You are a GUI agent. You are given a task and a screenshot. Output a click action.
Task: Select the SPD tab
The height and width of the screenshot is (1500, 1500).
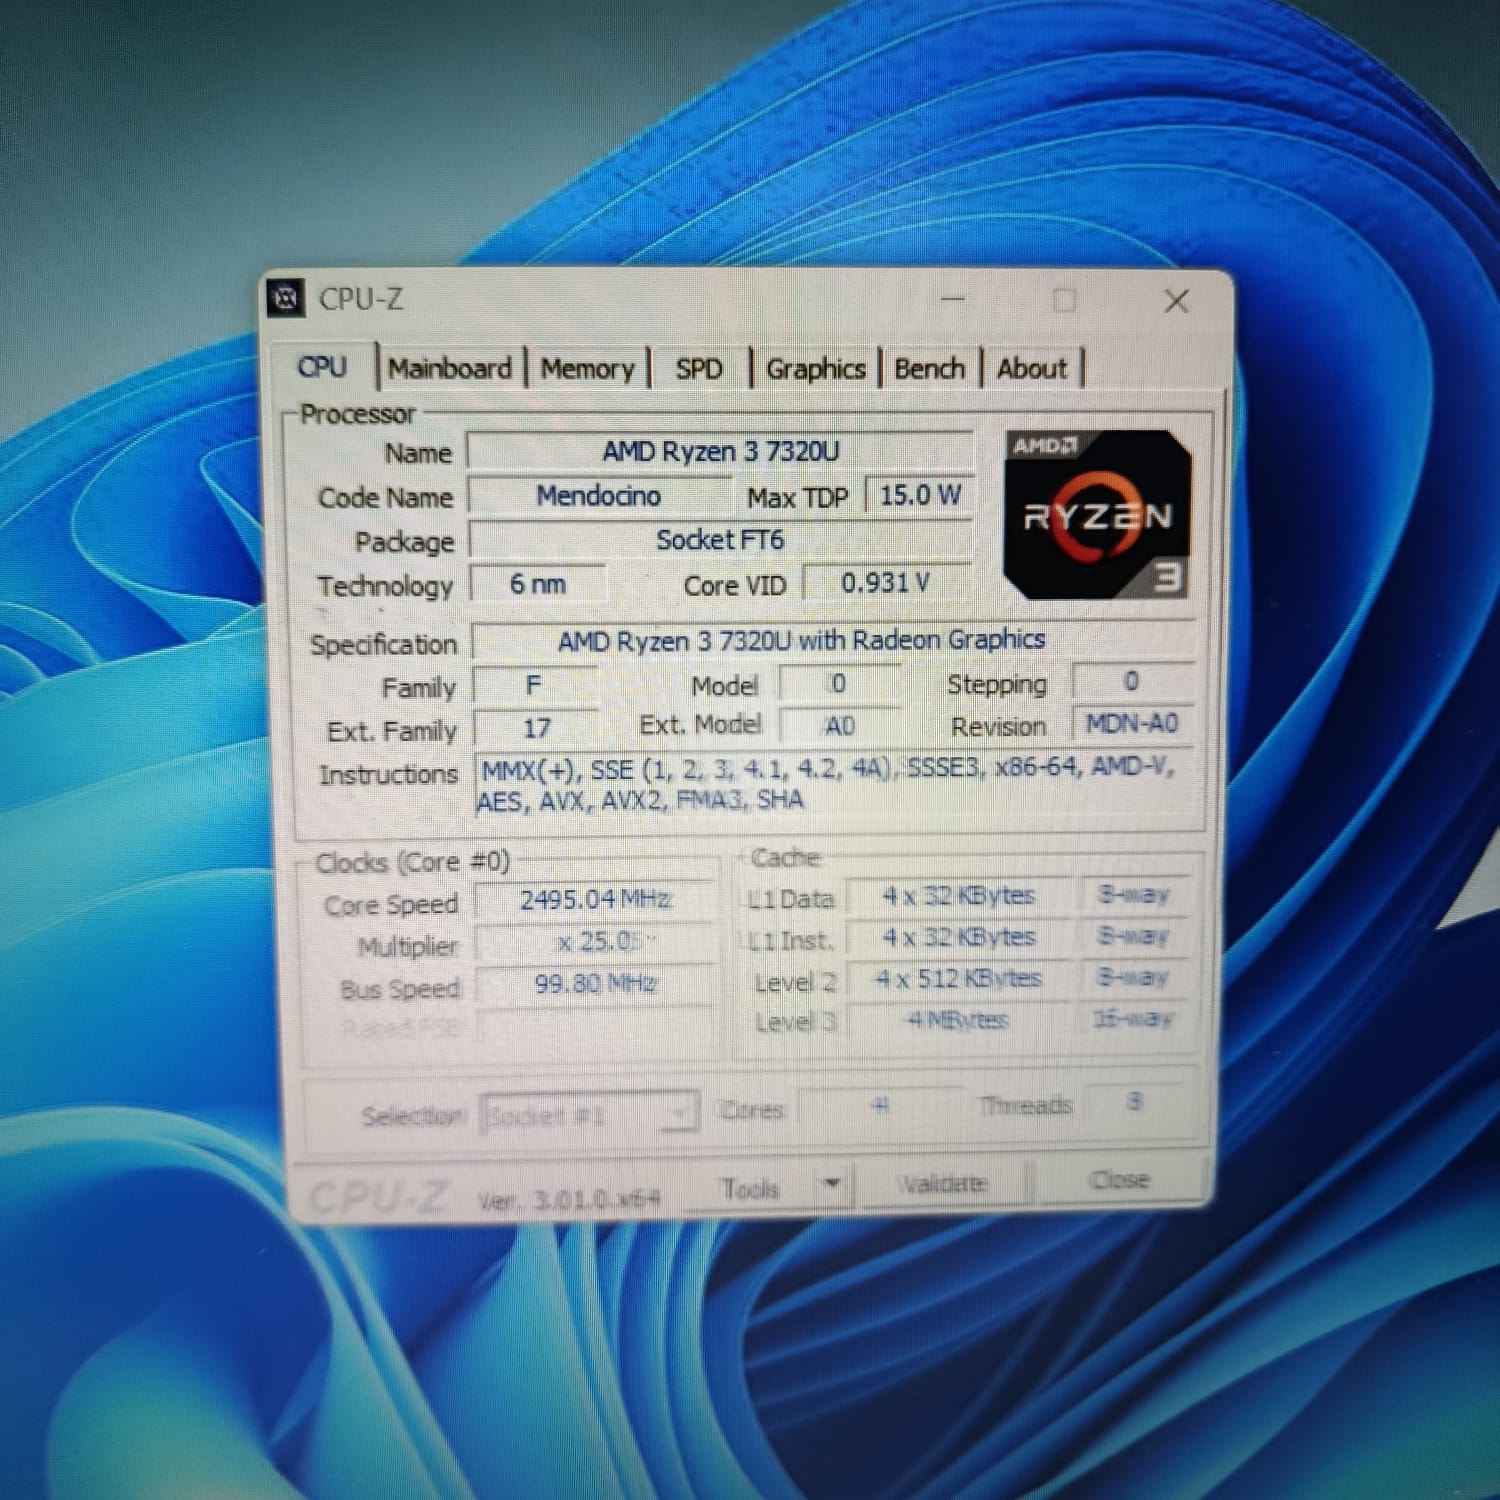pos(699,369)
